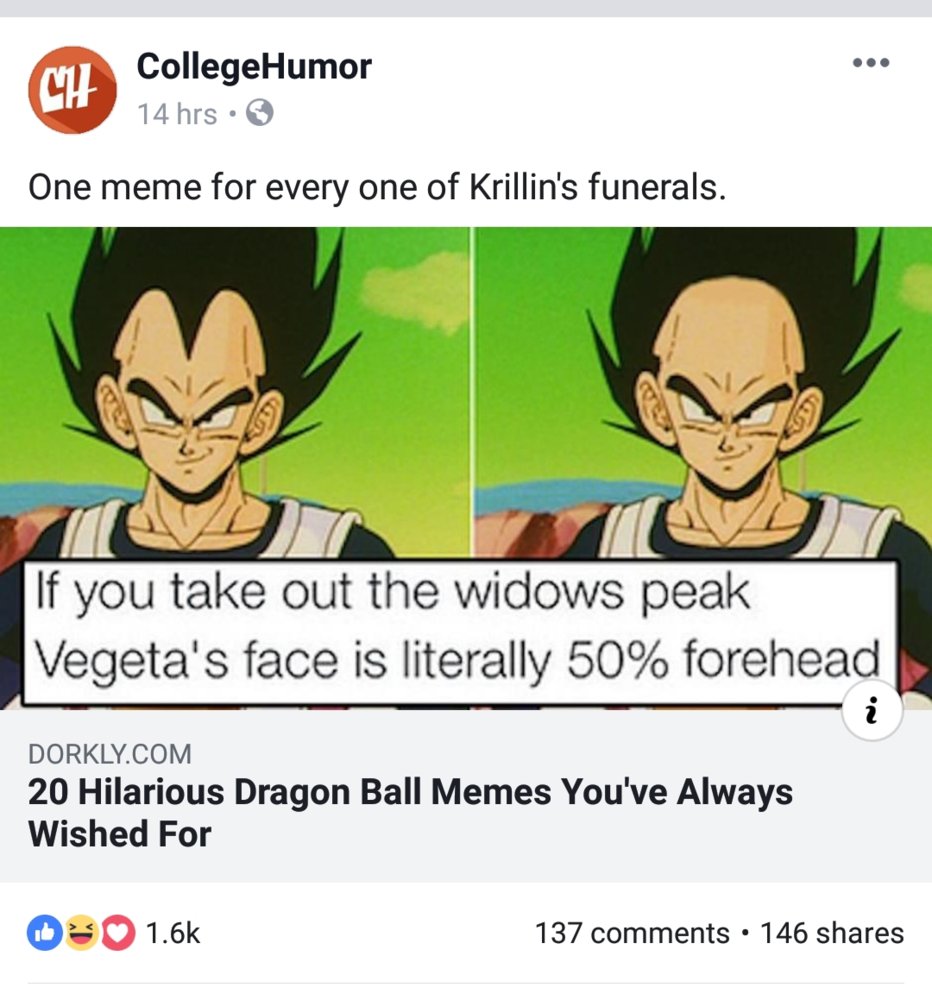This screenshot has width=932, height=1000.
Task: View the 146 shares list
Action: [832, 933]
